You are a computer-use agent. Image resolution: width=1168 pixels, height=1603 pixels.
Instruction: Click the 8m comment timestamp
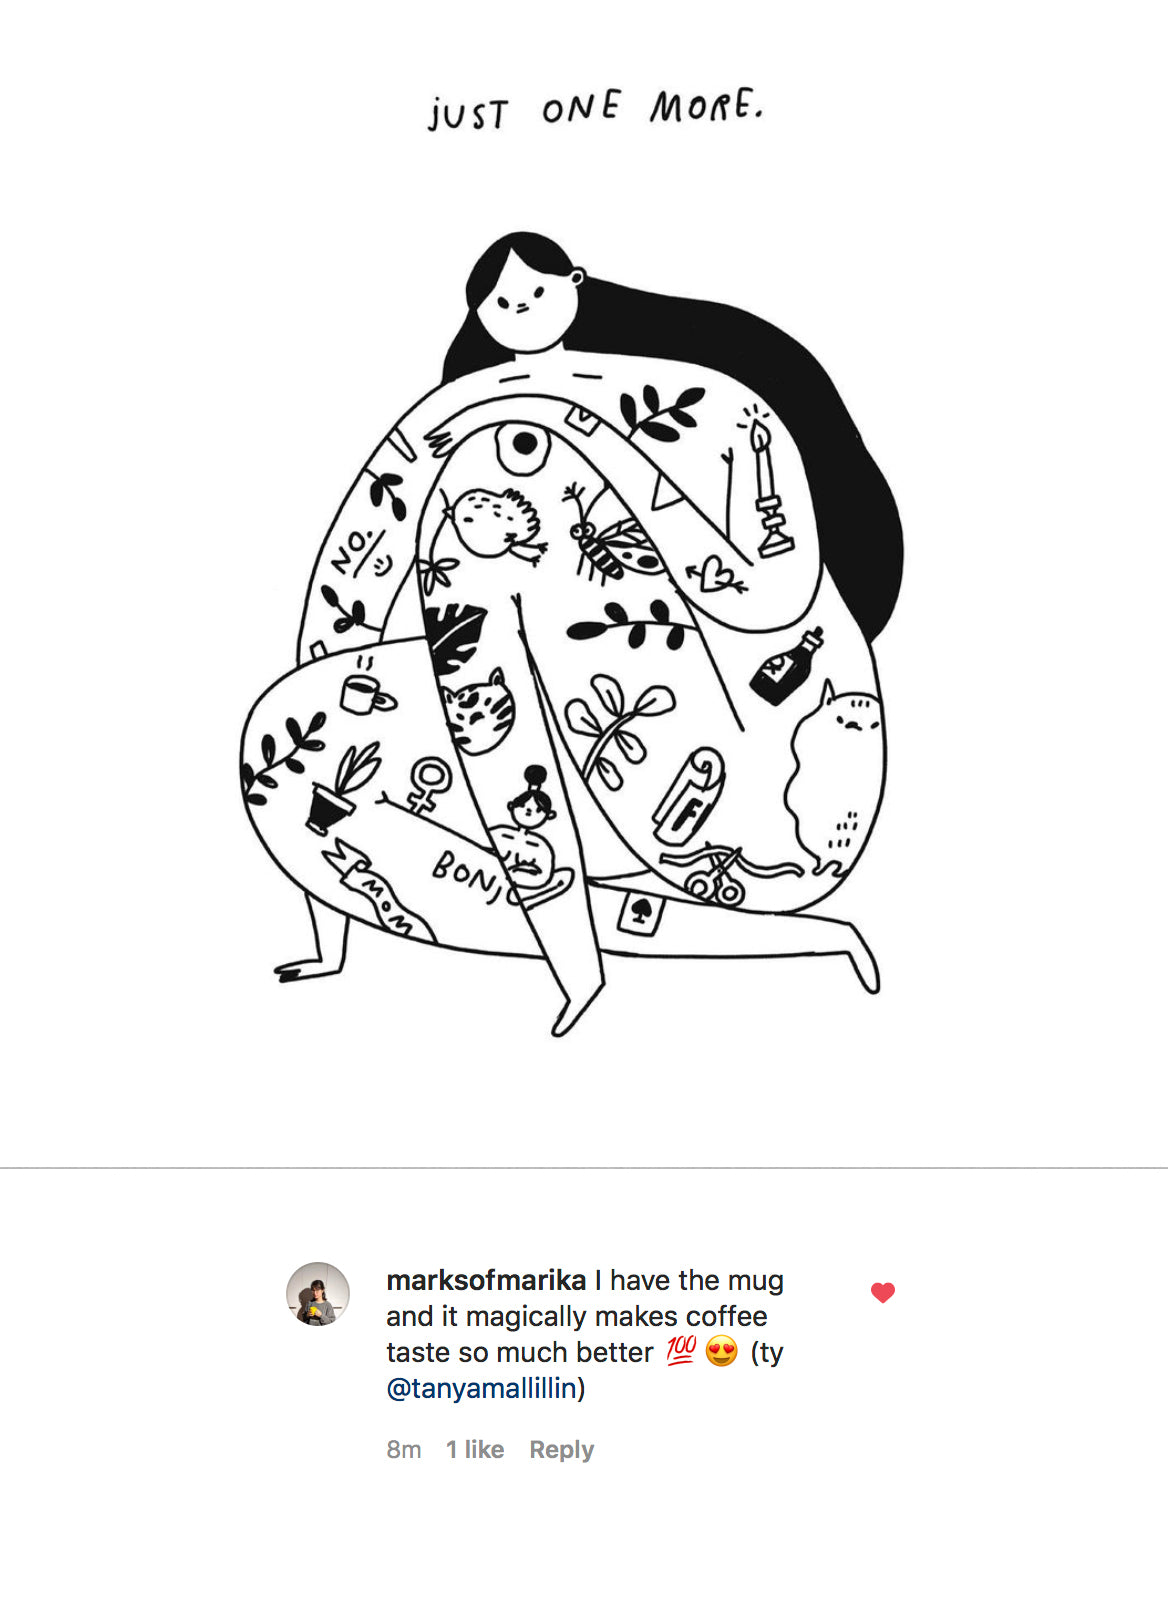(404, 1449)
